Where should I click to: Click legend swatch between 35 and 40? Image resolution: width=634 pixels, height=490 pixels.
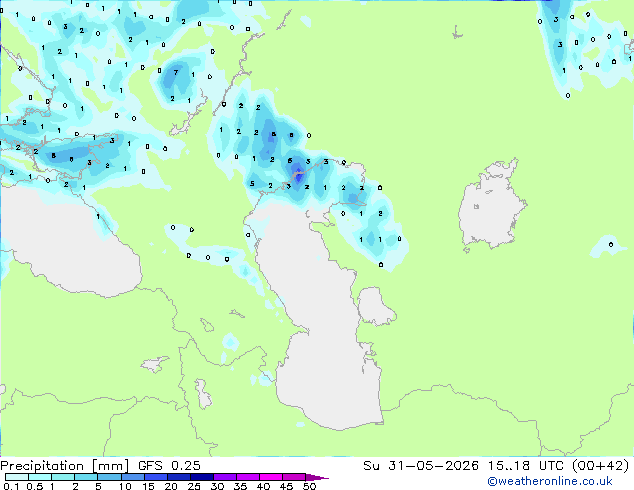click(247, 477)
